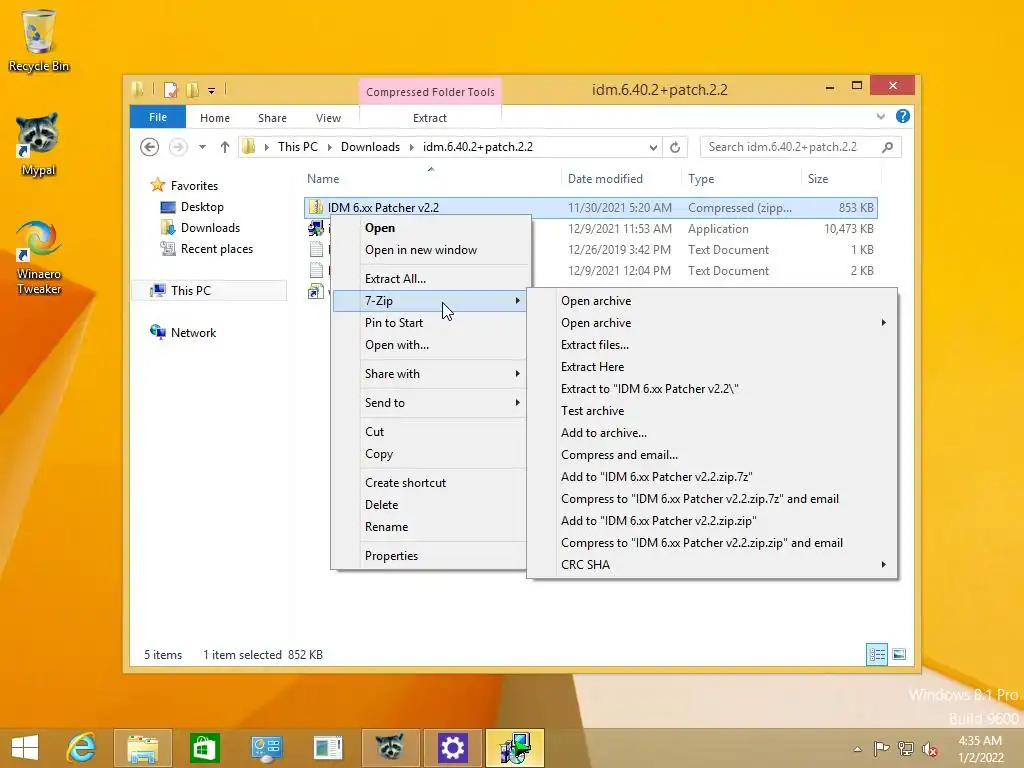This screenshot has height=768, width=1024.
Task: Click the Properties quick access toolbar icon
Action: [170, 89]
